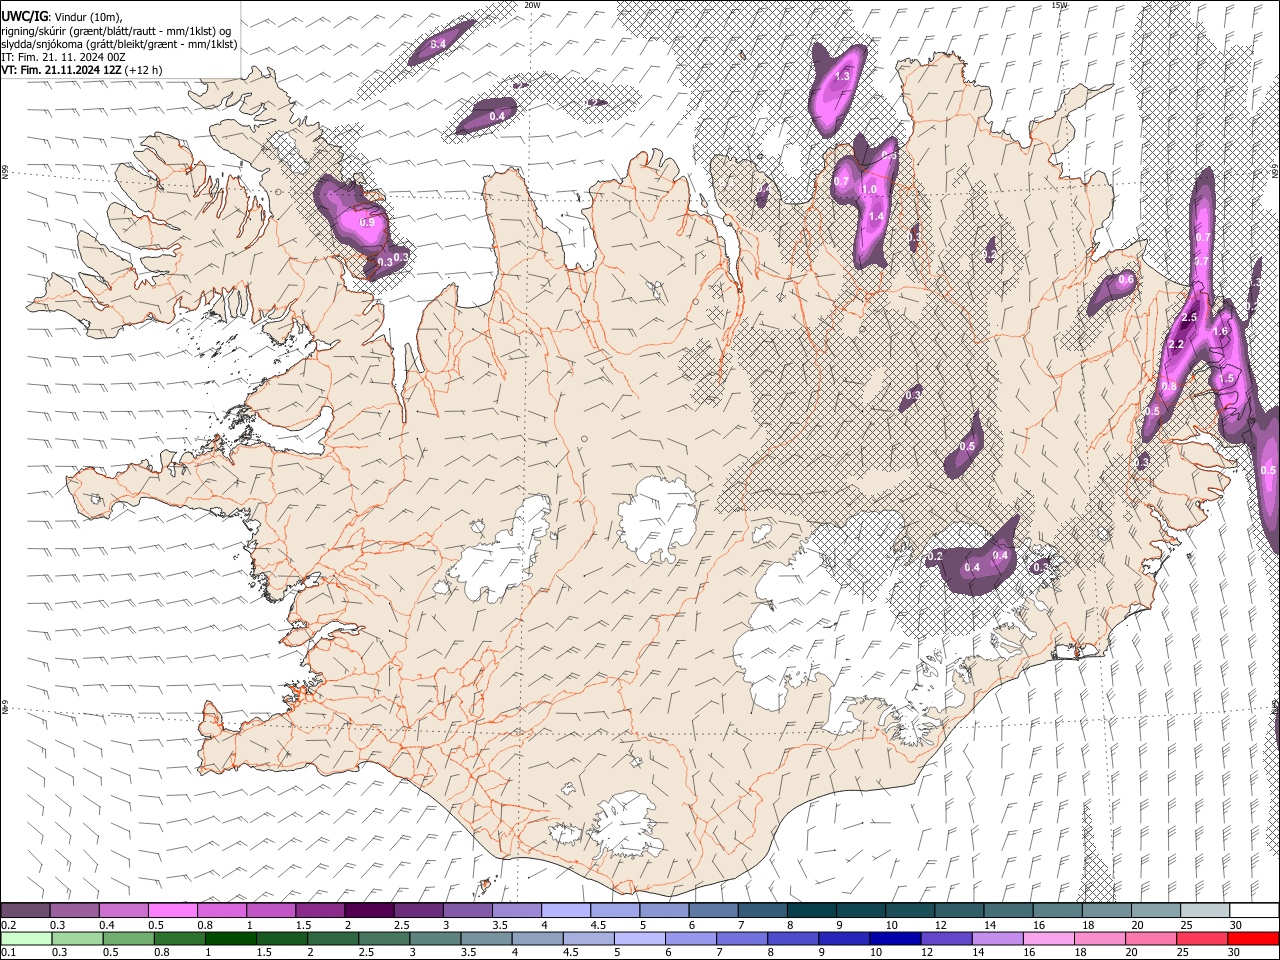Click the valid time 'VT: Fim. 21.11.2024 12Z'

62,70
